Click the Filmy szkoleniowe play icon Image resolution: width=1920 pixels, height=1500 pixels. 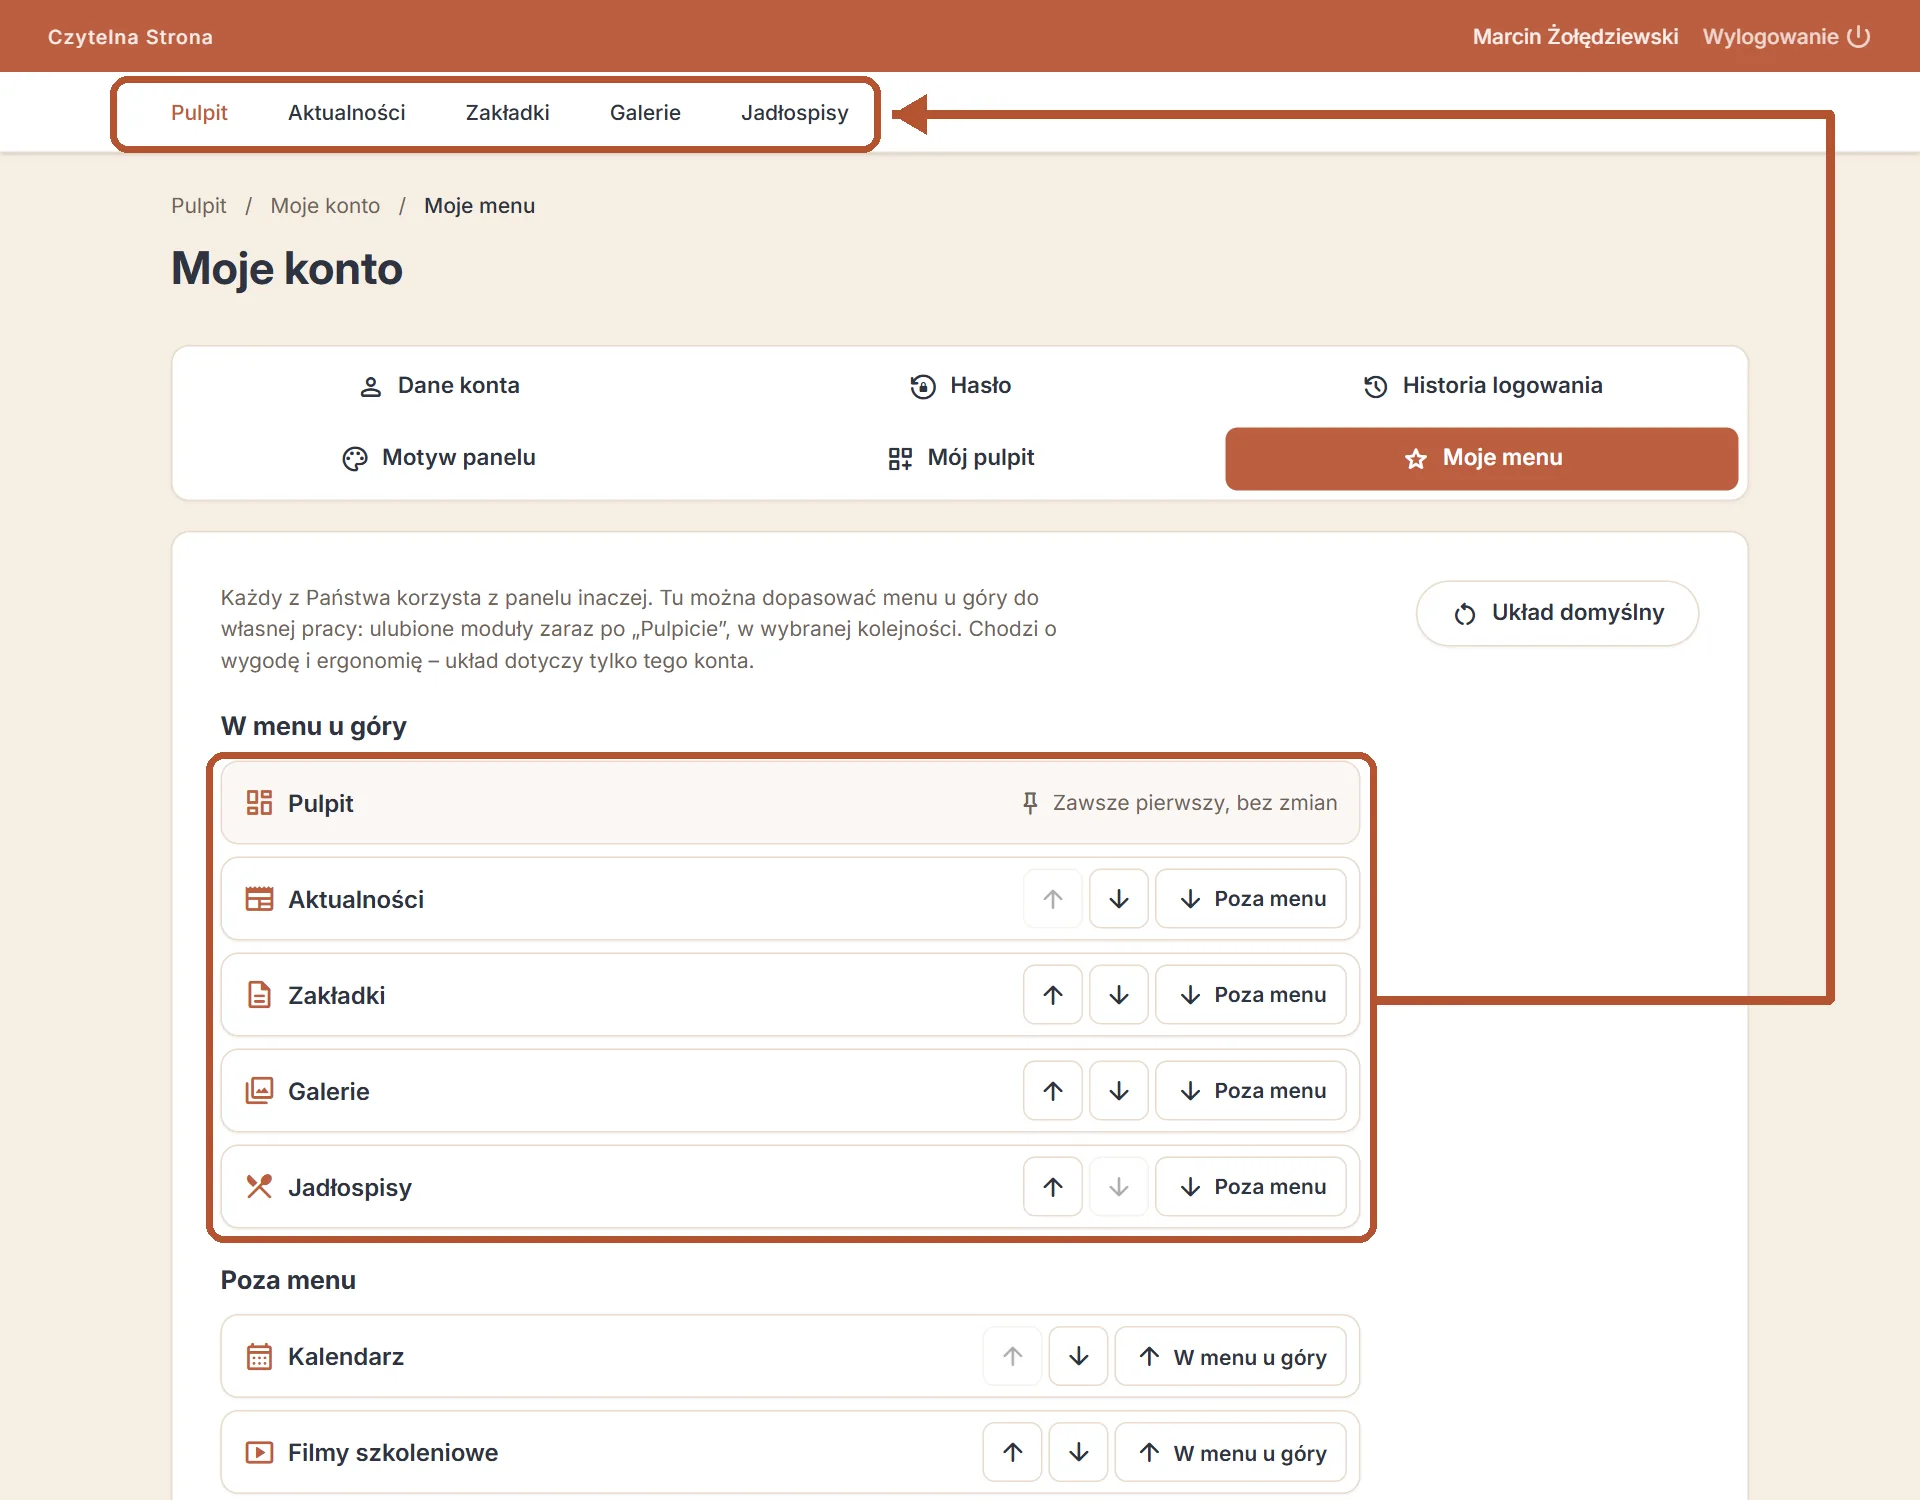(259, 1453)
